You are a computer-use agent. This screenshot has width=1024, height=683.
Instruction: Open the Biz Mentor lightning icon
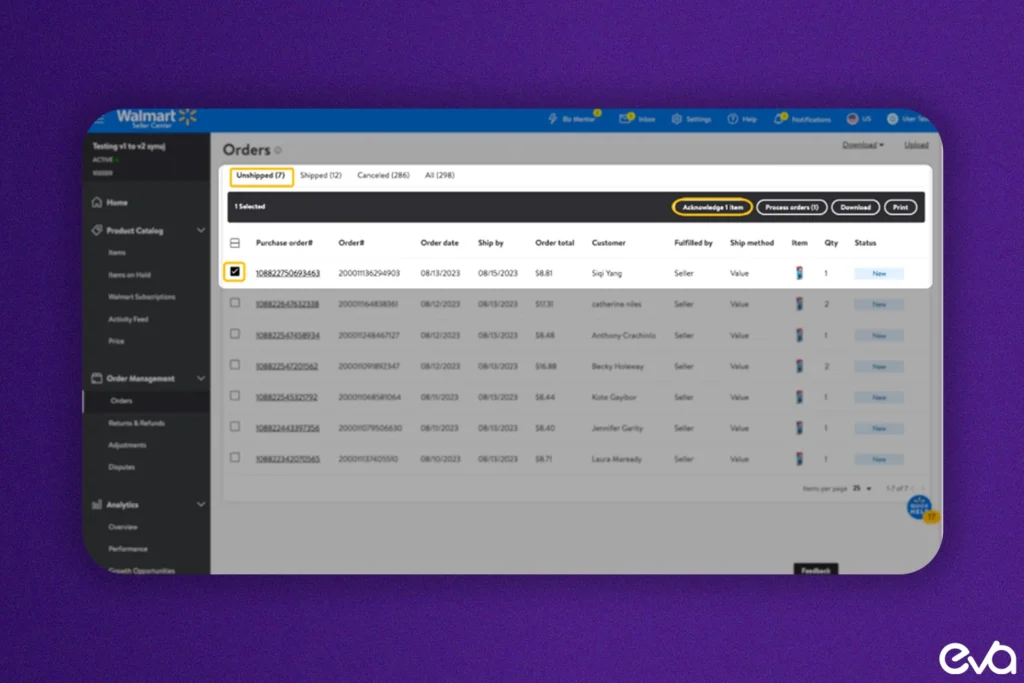(x=552, y=119)
